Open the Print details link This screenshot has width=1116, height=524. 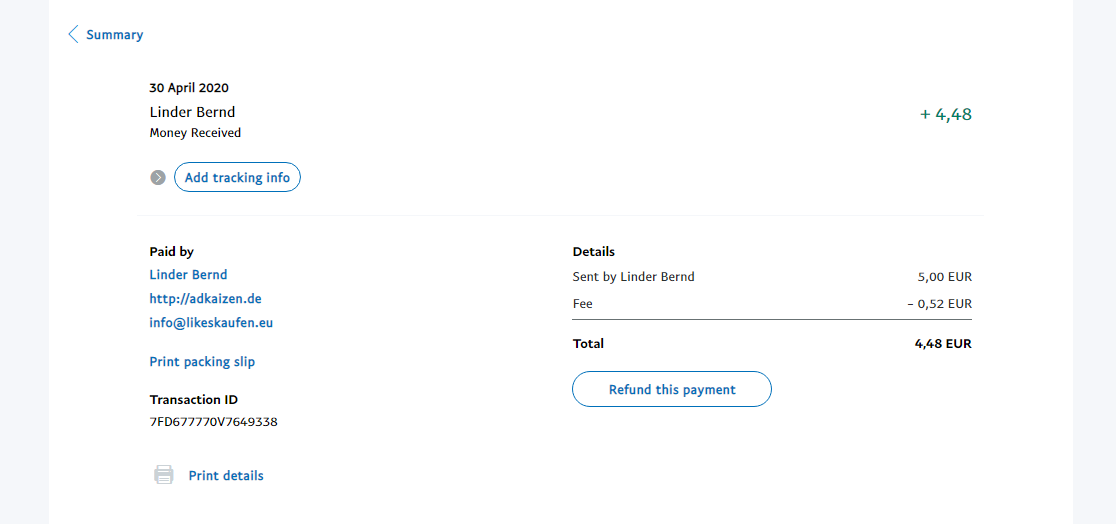(226, 476)
